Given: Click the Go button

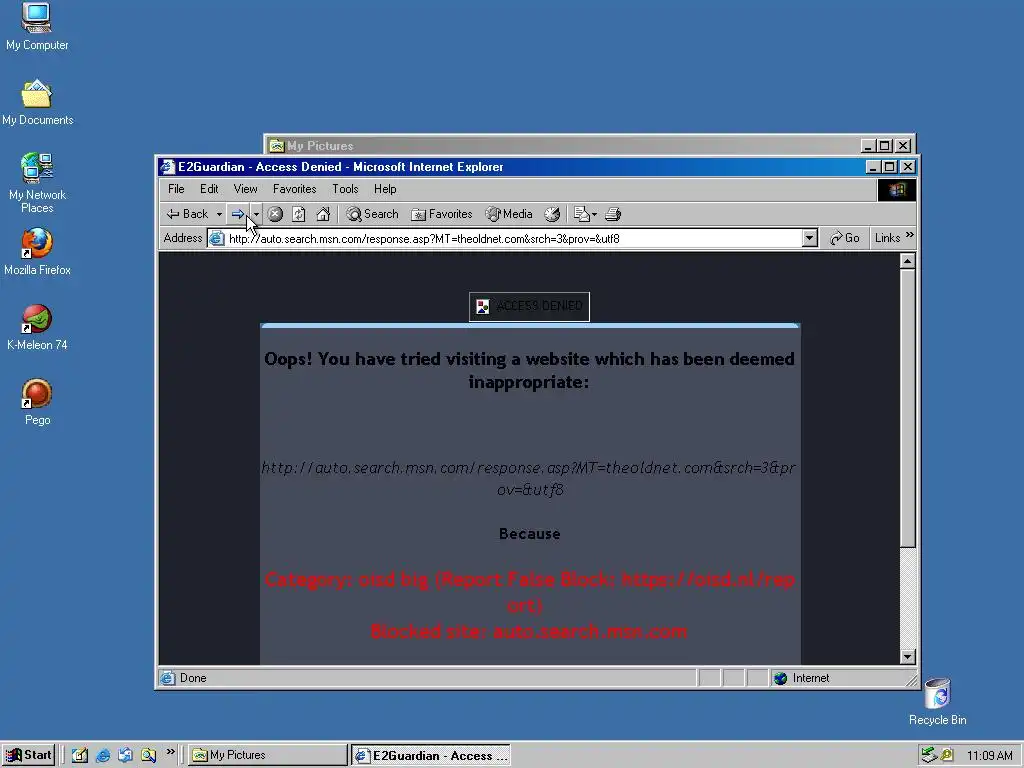Looking at the screenshot, I should coord(845,238).
